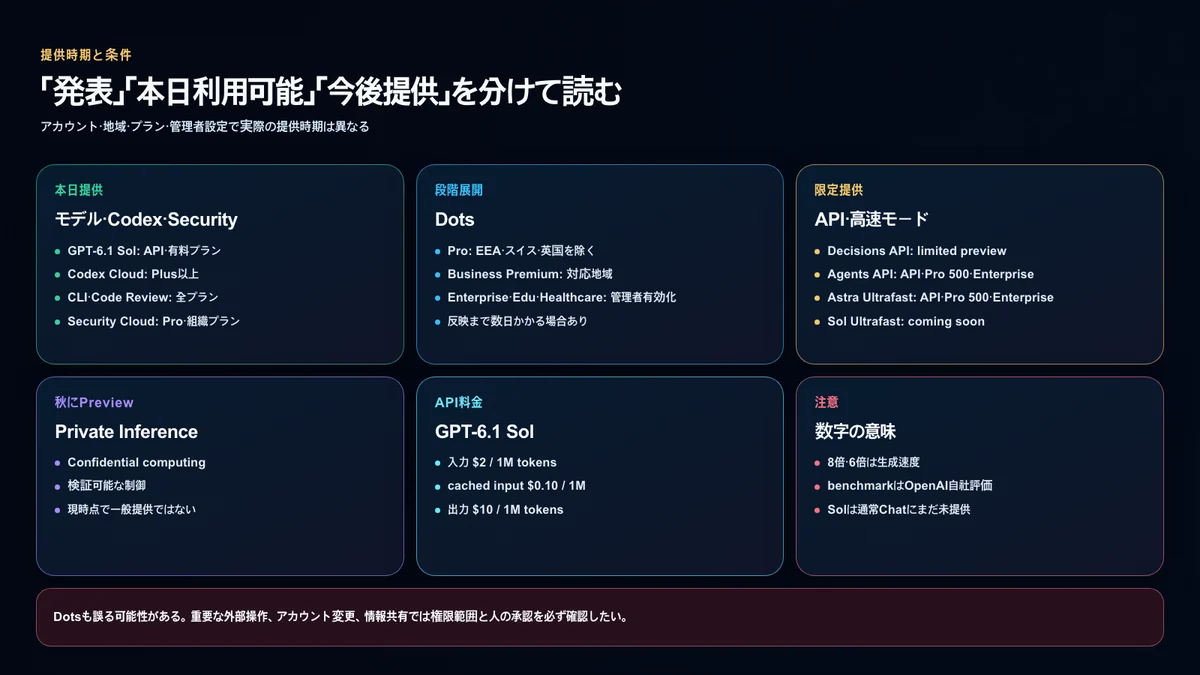Click the 'Private Inference' card title

pos(126,432)
